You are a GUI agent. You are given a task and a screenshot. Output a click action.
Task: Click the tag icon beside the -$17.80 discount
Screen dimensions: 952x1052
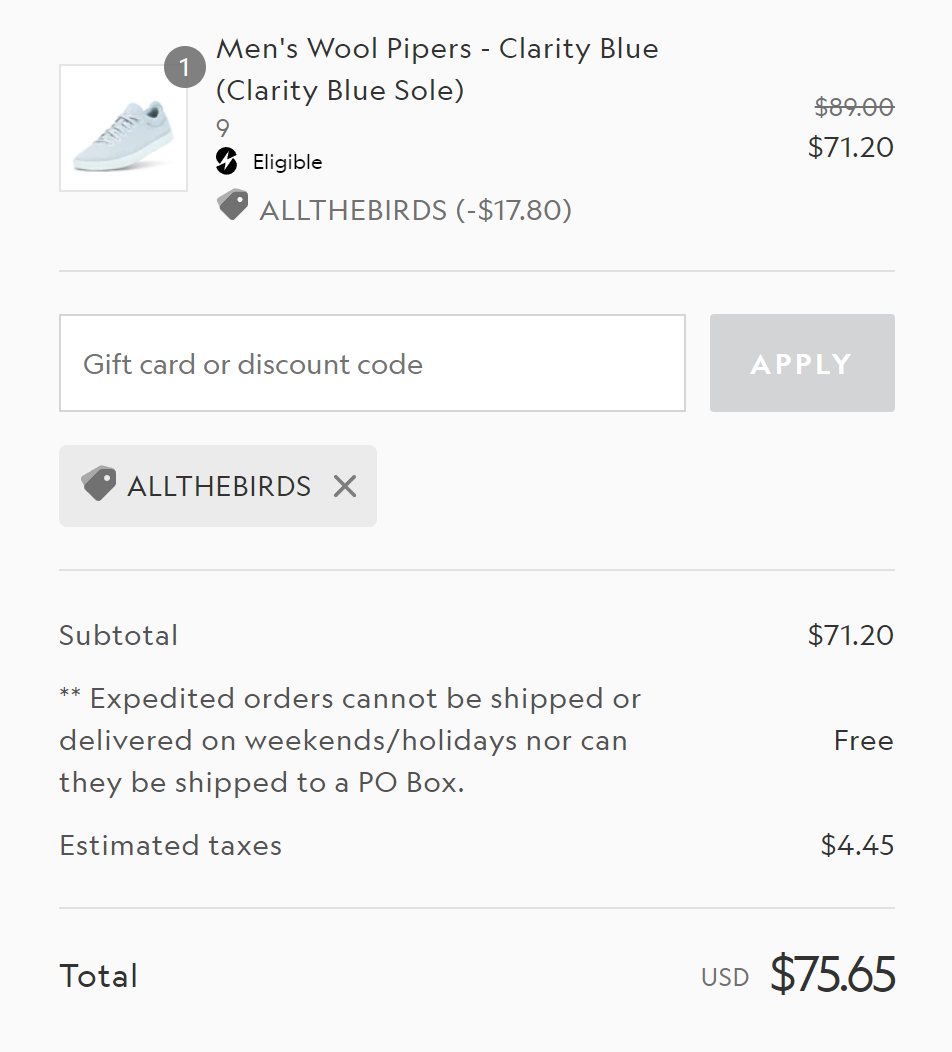(x=232, y=205)
